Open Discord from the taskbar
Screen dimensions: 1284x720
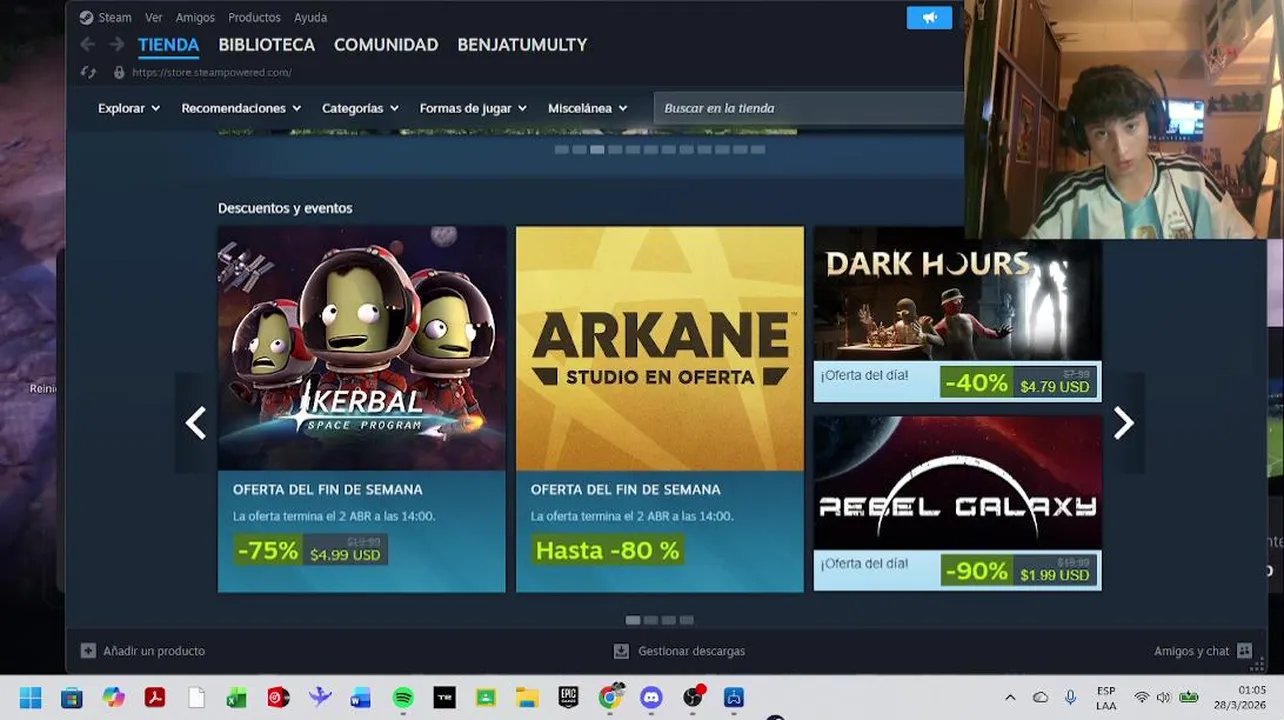click(651, 698)
